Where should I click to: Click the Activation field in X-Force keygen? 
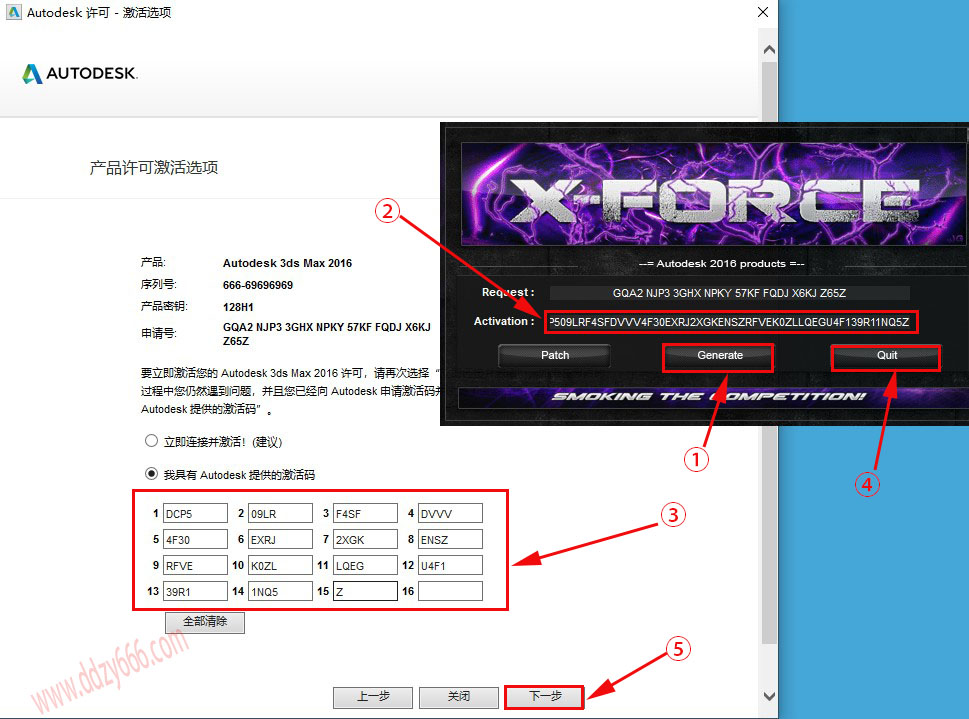click(730, 322)
